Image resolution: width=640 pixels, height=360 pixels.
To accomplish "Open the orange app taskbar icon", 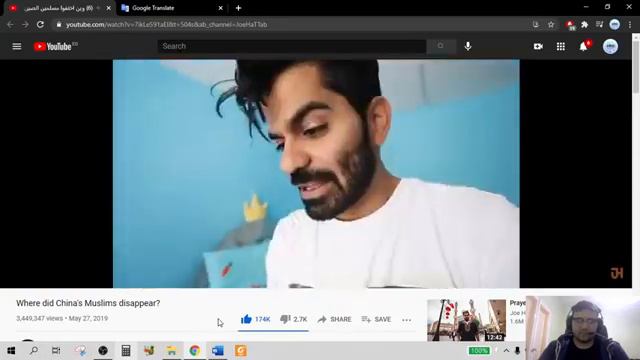I will coord(241,351).
